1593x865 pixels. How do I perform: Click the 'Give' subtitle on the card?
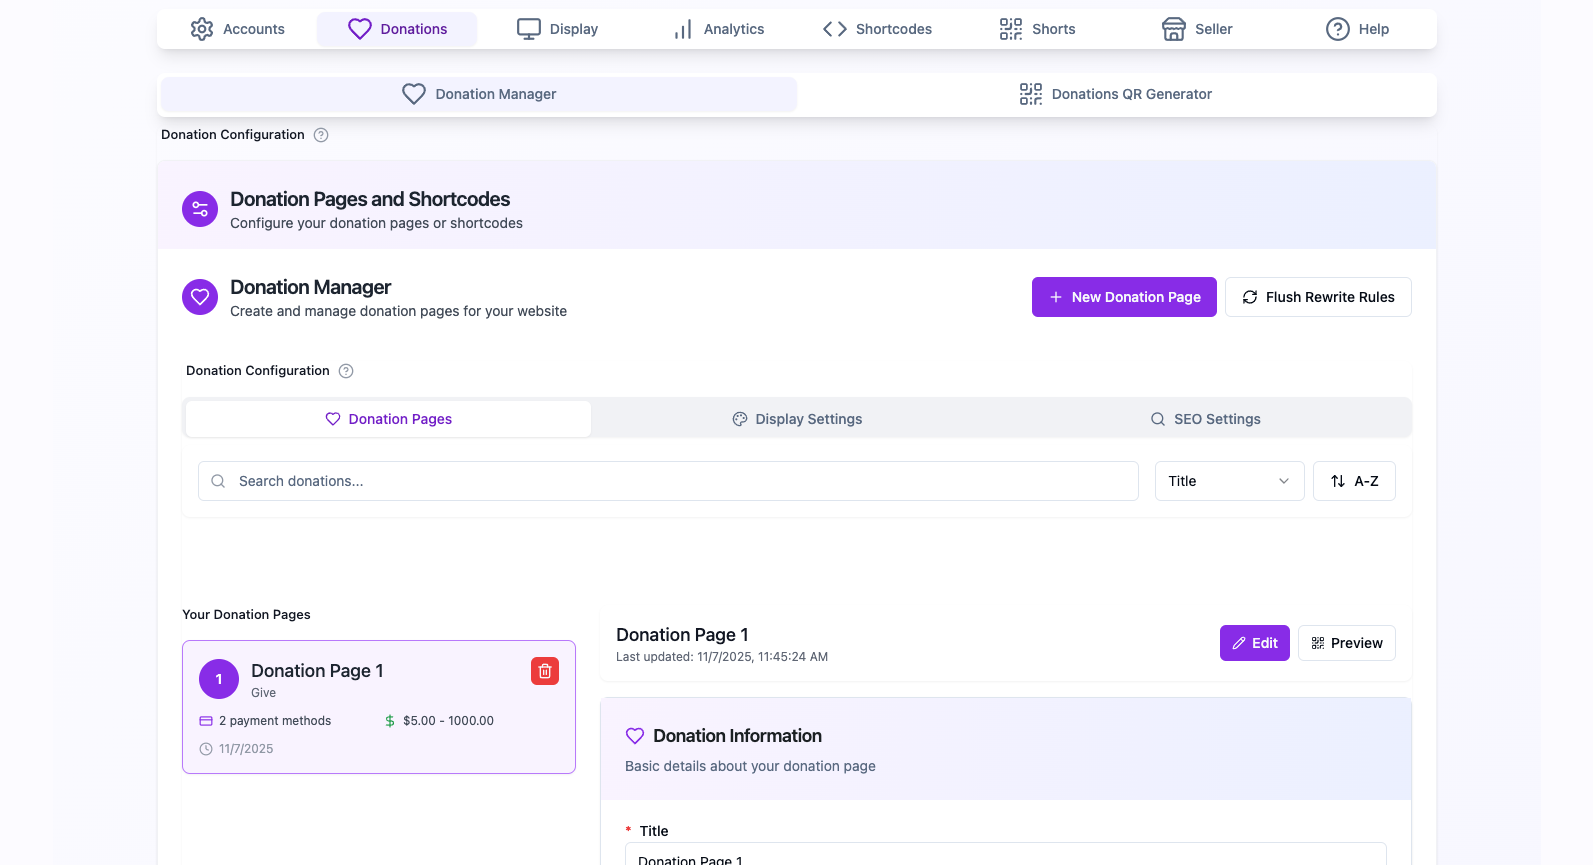point(264,693)
